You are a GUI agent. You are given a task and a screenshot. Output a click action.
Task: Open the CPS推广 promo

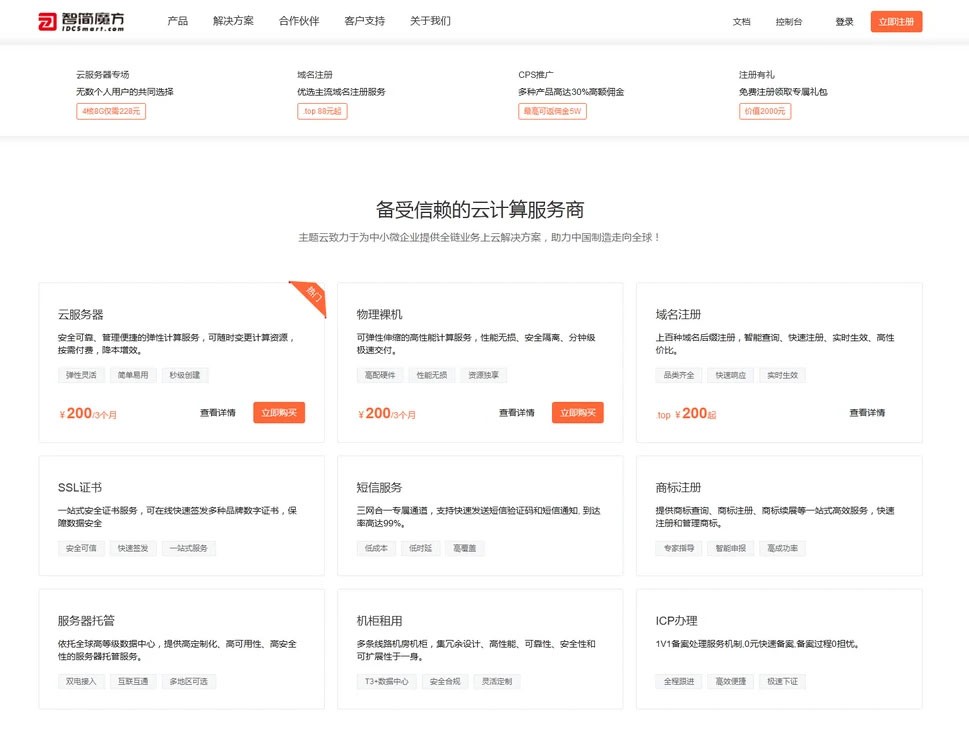(x=536, y=75)
